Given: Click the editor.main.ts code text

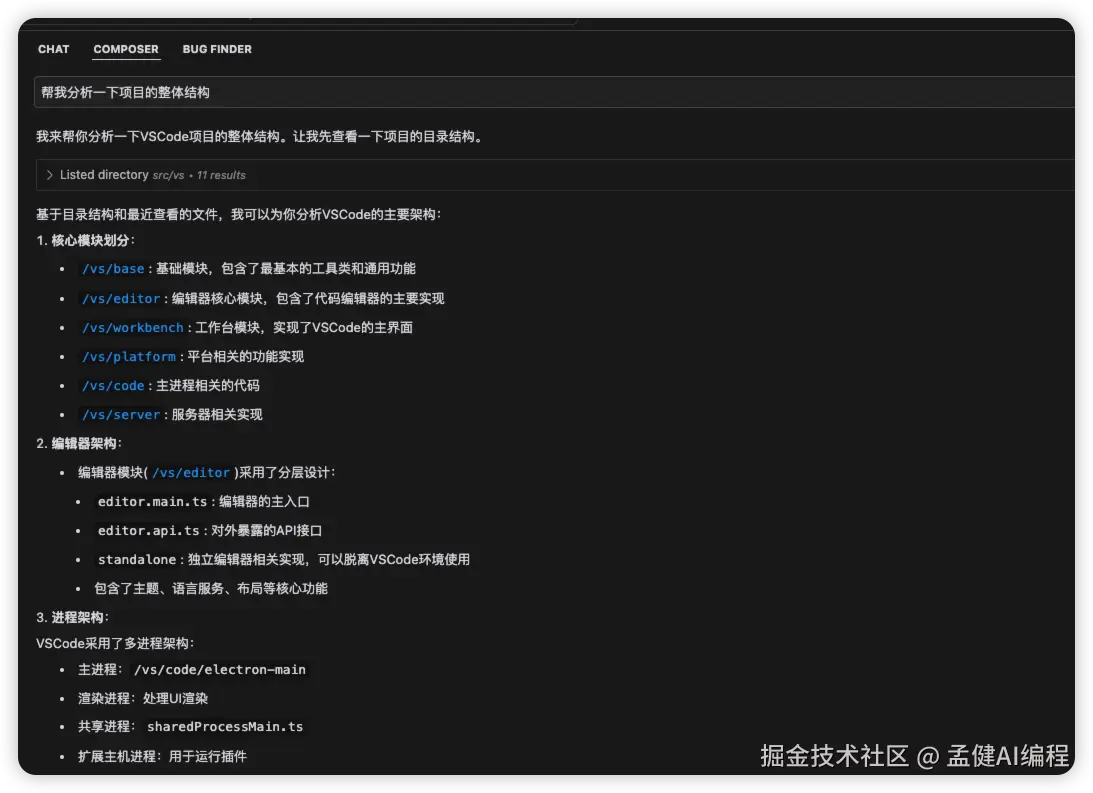Looking at the screenshot, I should (153, 502).
